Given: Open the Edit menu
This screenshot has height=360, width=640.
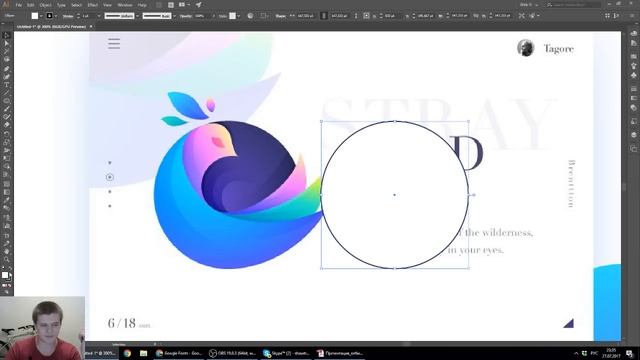Looking at the screenshot, I should pos(31,5).
